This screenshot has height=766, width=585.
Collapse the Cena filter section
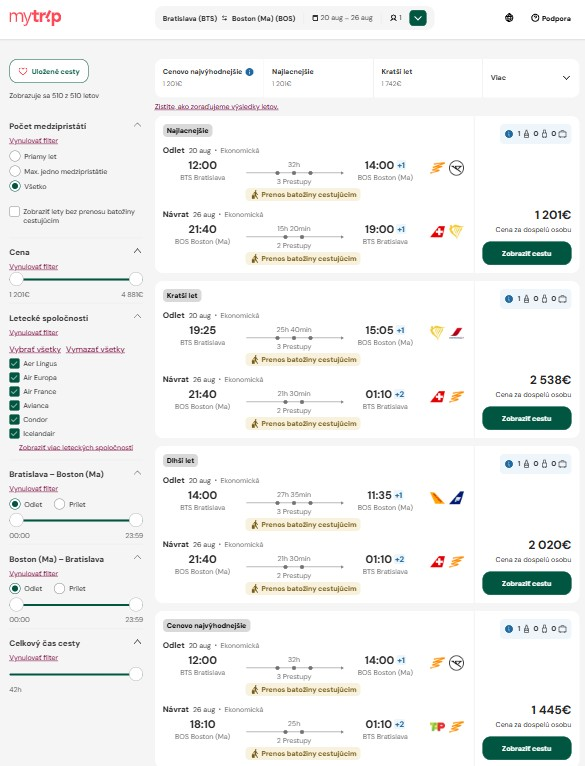[138, 251]
